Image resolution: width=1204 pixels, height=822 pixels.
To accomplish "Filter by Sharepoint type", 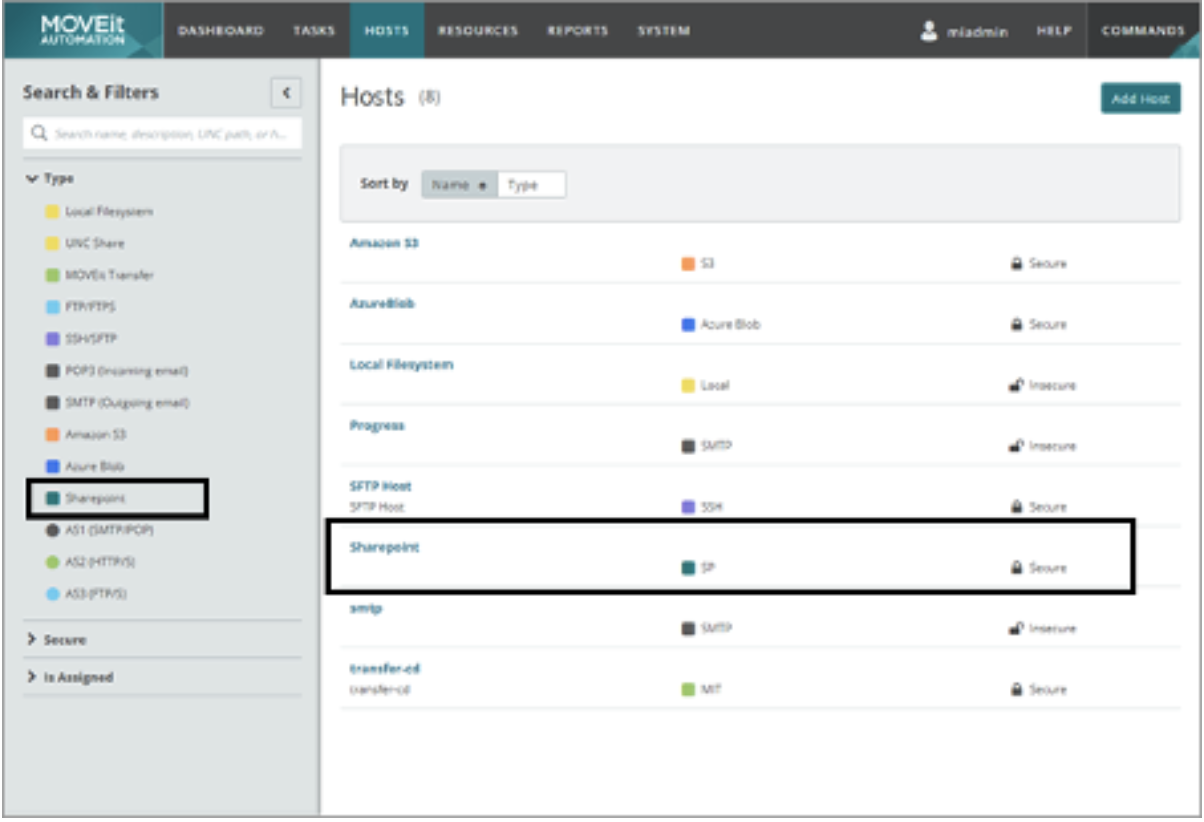I will 85,499.
